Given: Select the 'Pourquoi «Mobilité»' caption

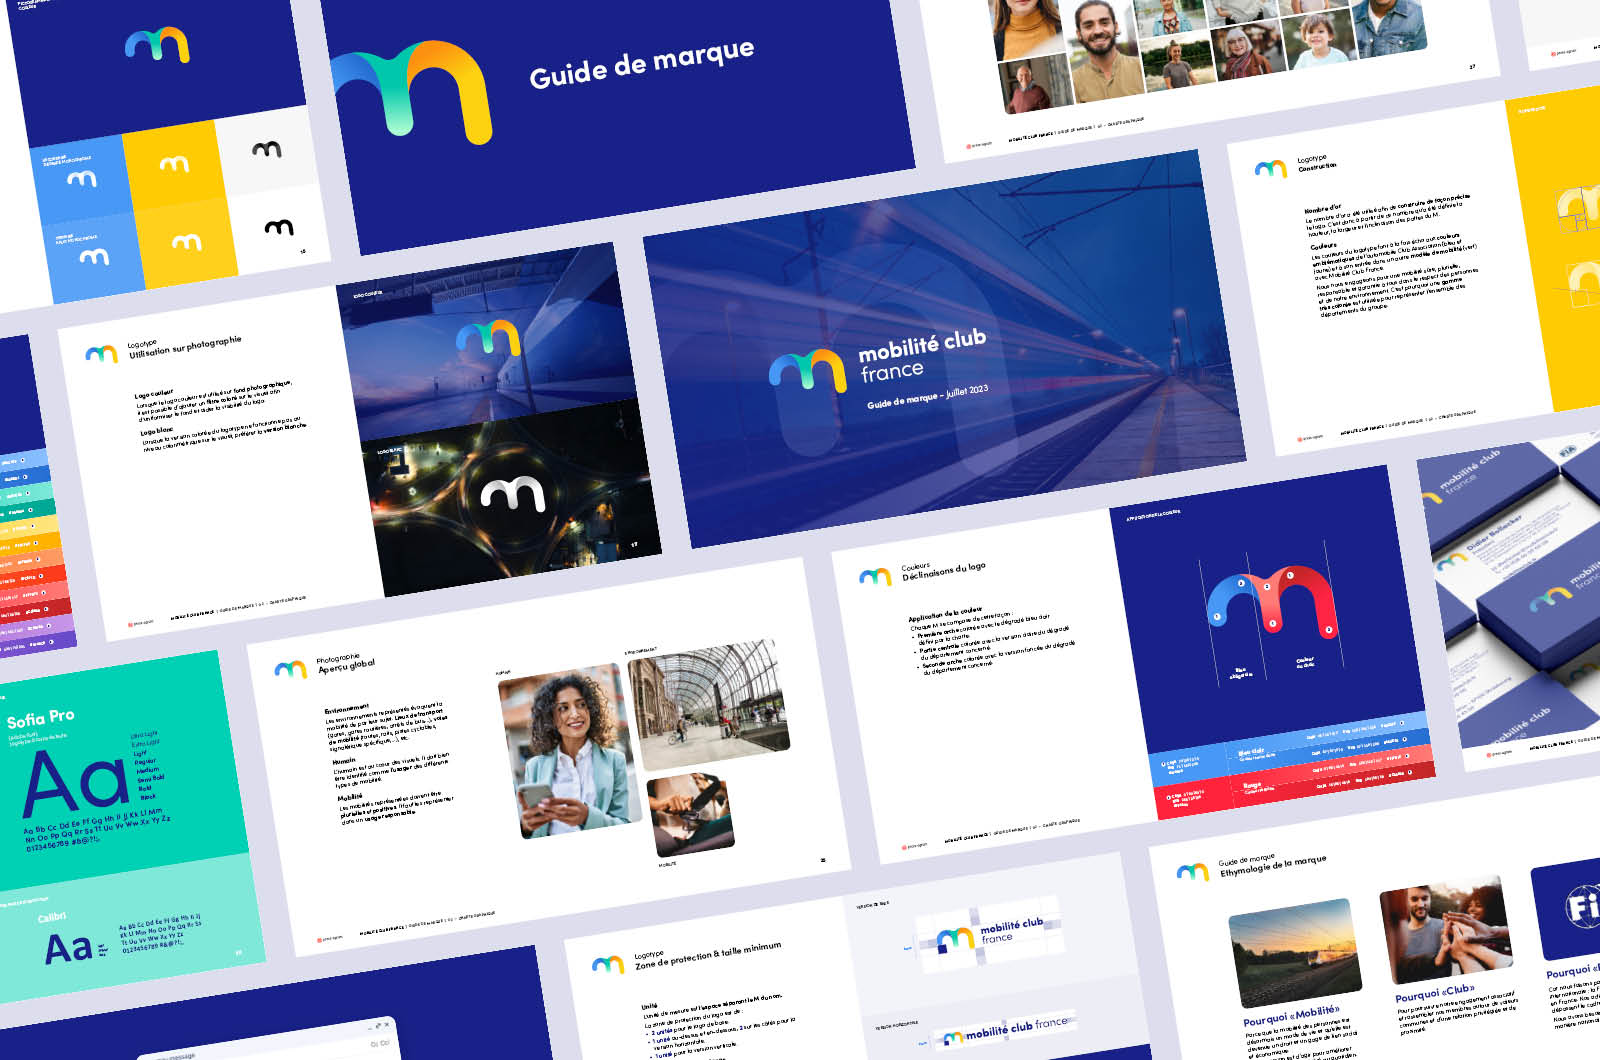Looking at the screenshot, I should tap(1291, 1014).
